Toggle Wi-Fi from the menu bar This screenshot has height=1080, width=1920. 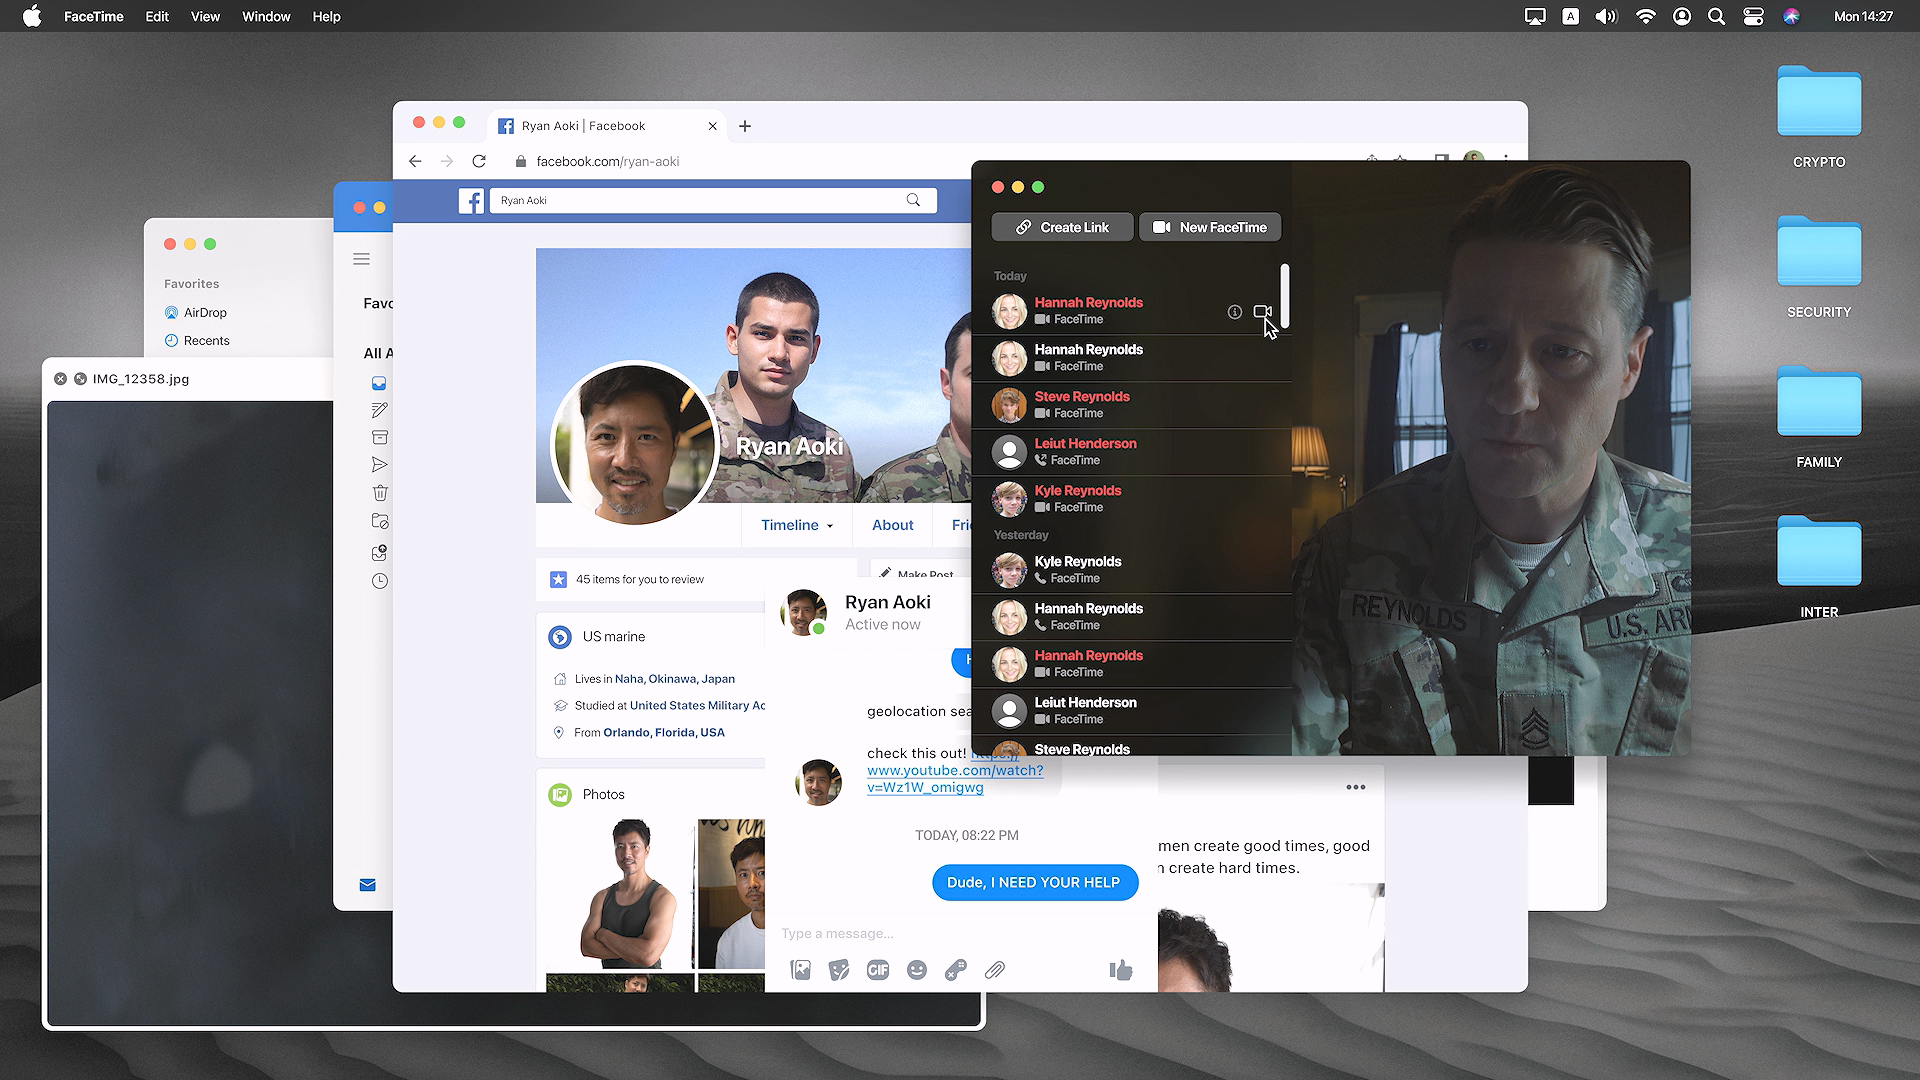[1645, 16]
